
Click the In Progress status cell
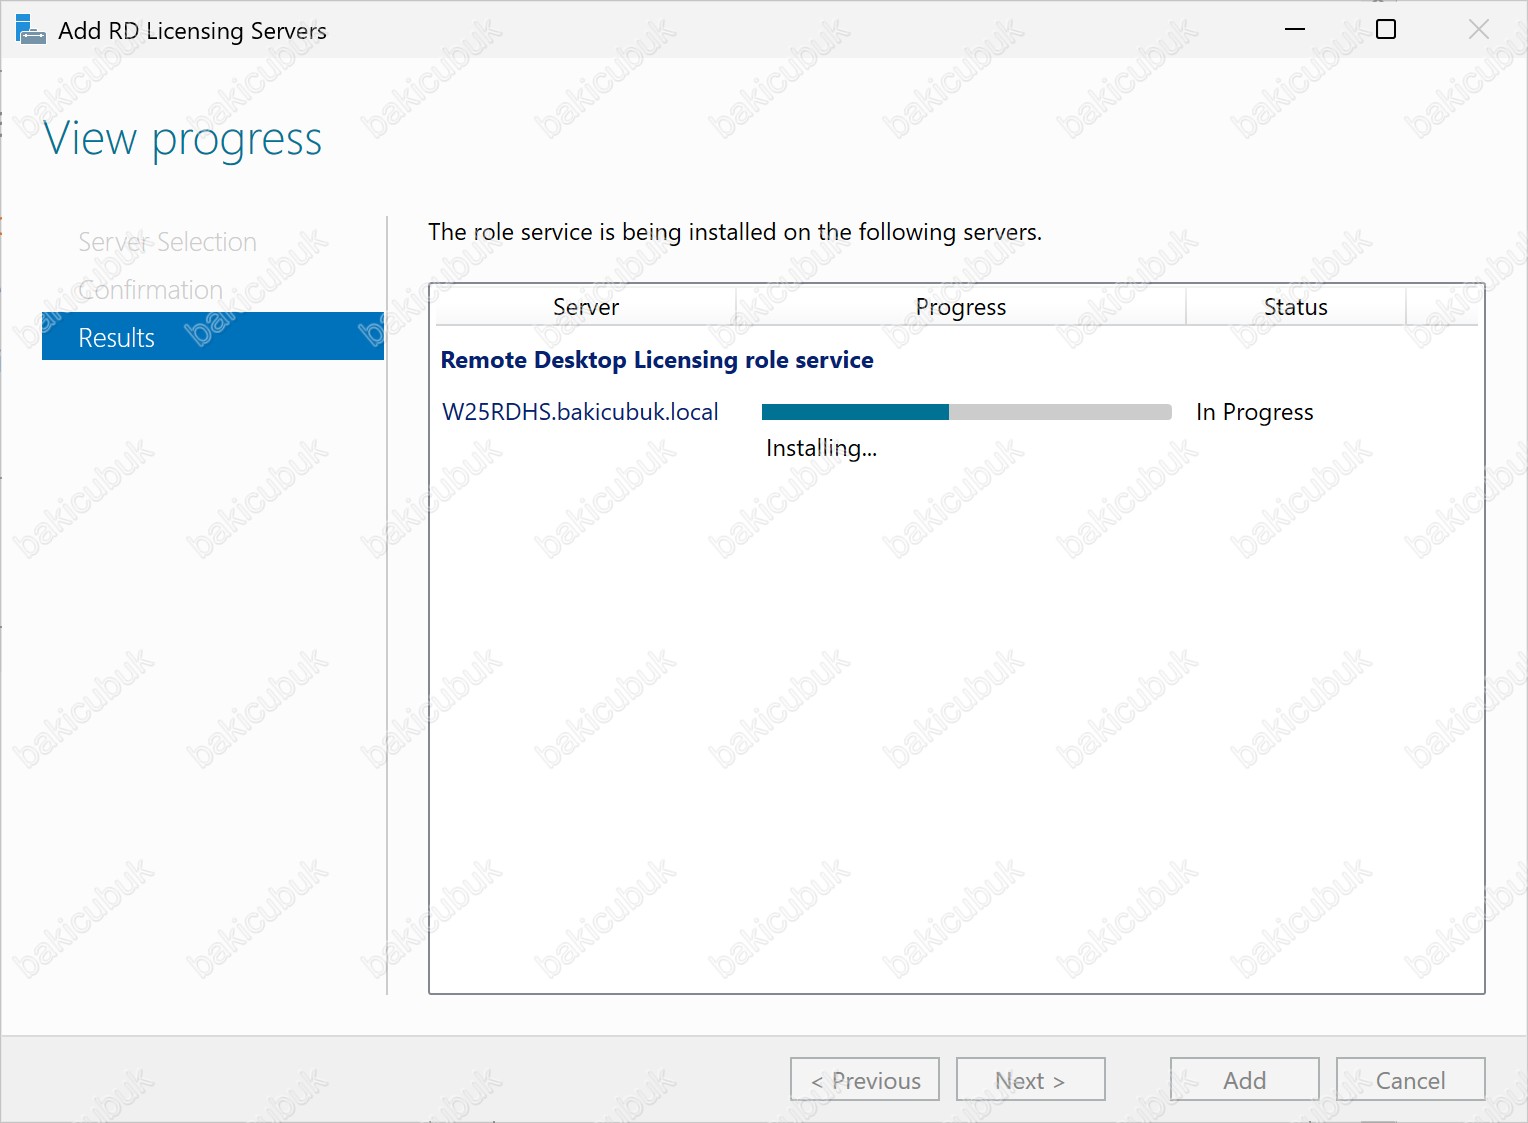coord(1254,412)
